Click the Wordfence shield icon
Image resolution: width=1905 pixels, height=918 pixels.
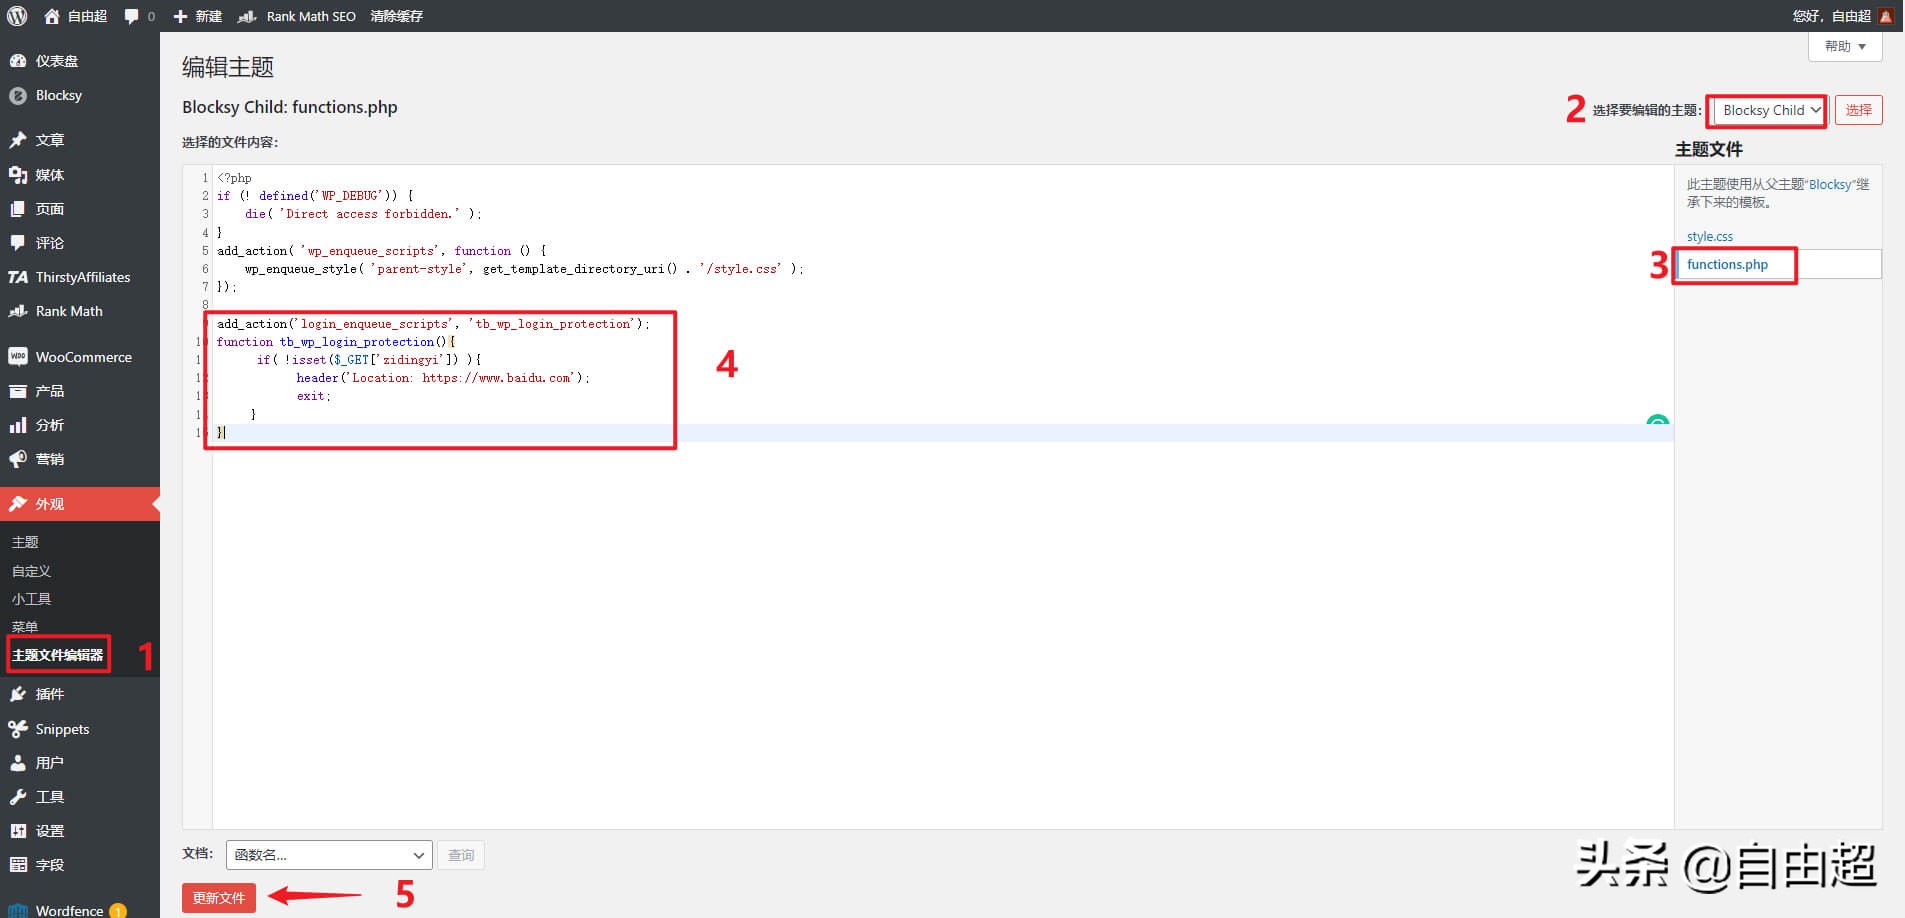[x=18, y=910]
